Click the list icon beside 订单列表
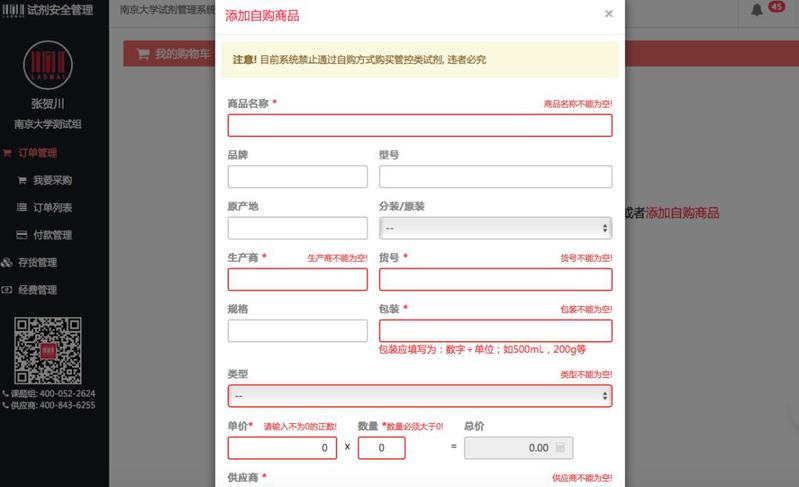Screen dimensions: 799x487 click(22, 208)
